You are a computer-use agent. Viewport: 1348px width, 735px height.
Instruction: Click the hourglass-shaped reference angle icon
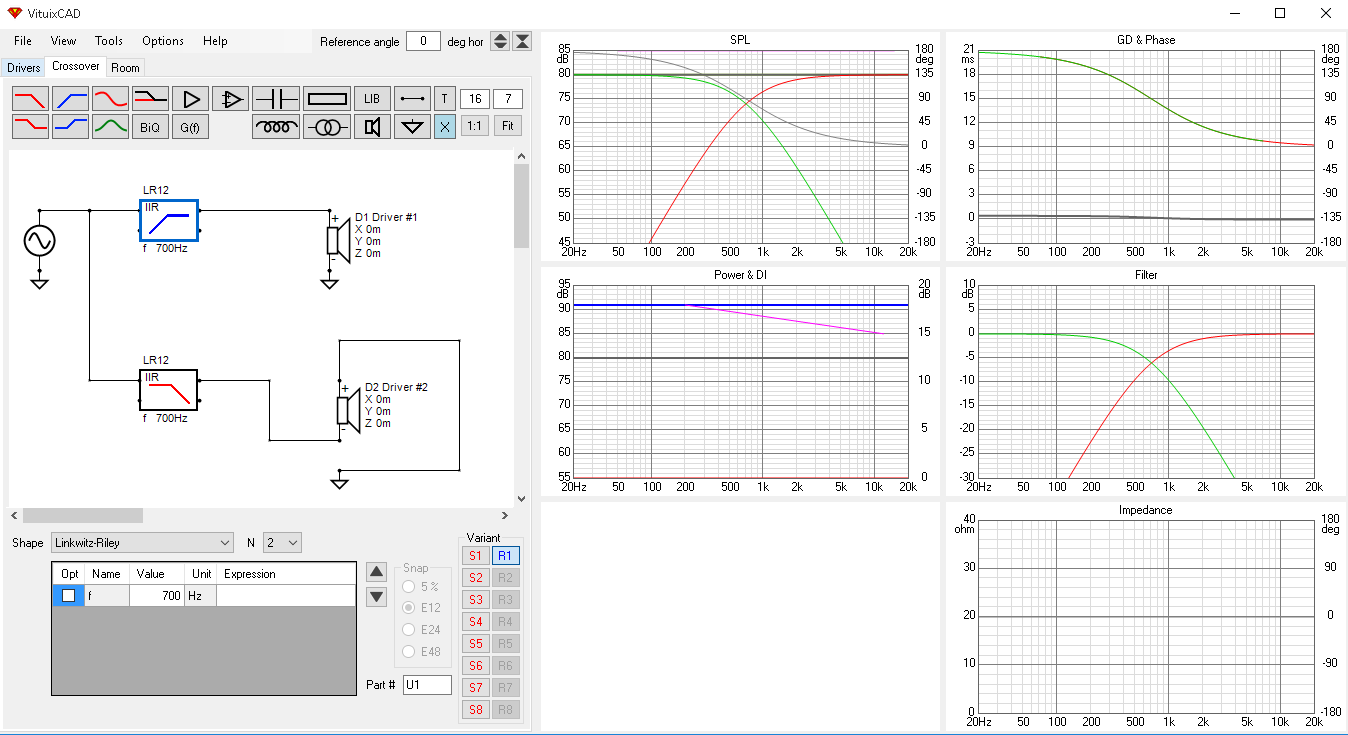[x=522, y=41]
